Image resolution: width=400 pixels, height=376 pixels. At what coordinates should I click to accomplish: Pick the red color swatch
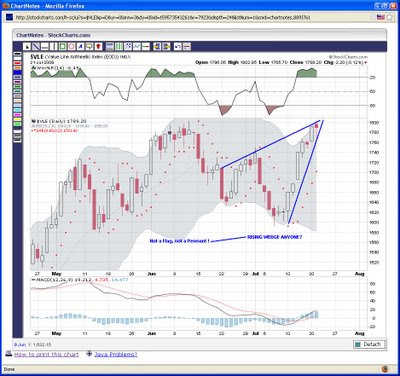pyautogui.click(x=18, y=63)
